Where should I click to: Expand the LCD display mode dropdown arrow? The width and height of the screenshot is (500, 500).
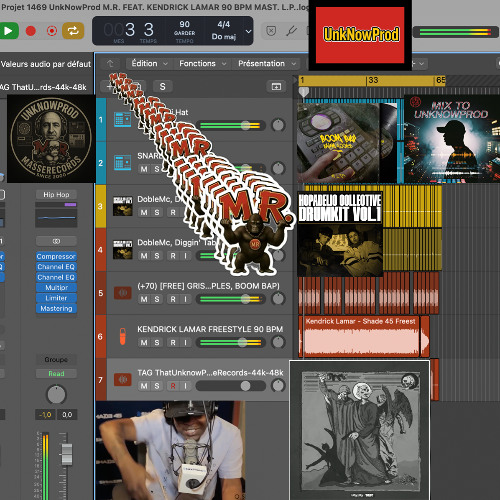[x=248, y=31]
